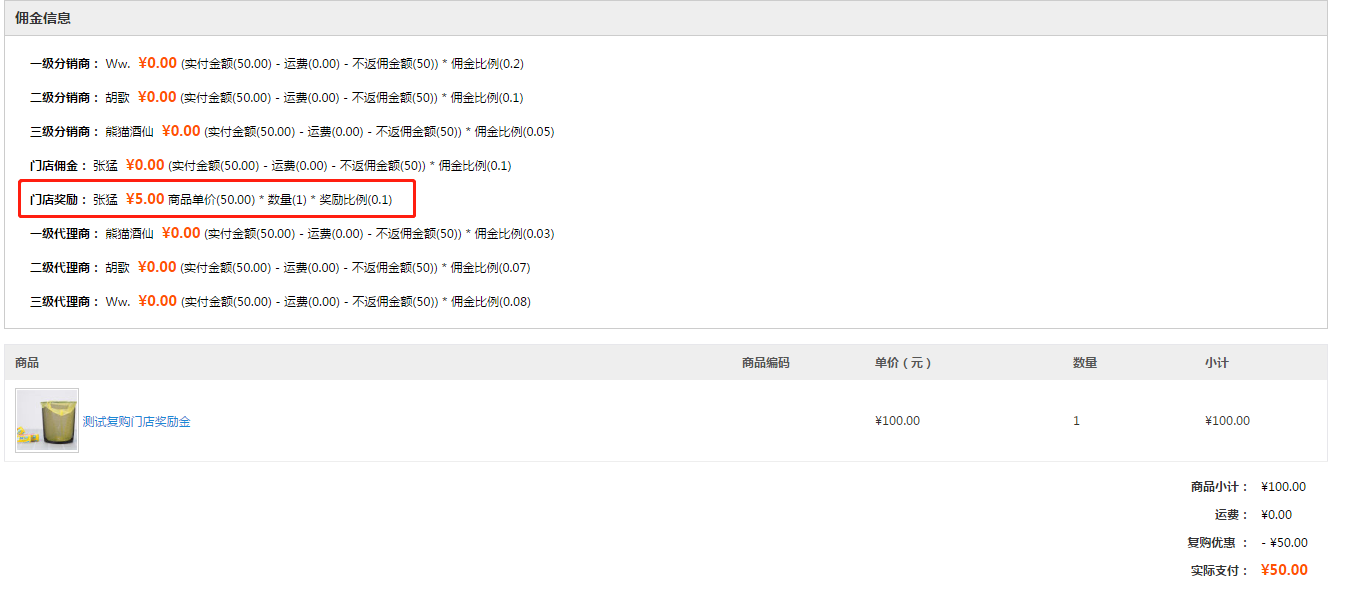Click the 三级分销商 label
Screen dimensions: 1346x597
[x=65, y=131]
